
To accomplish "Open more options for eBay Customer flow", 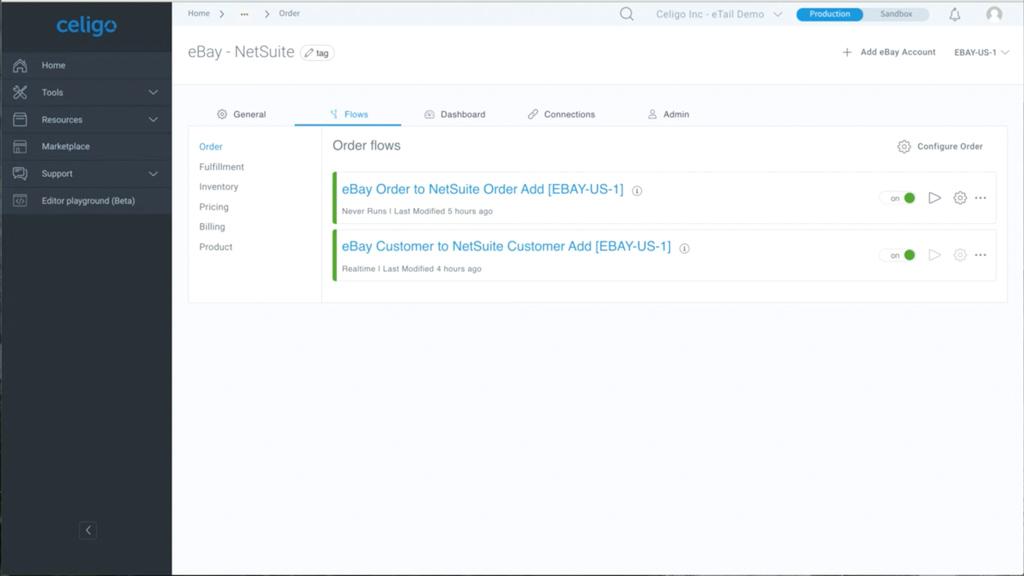I will coord(981,255).
